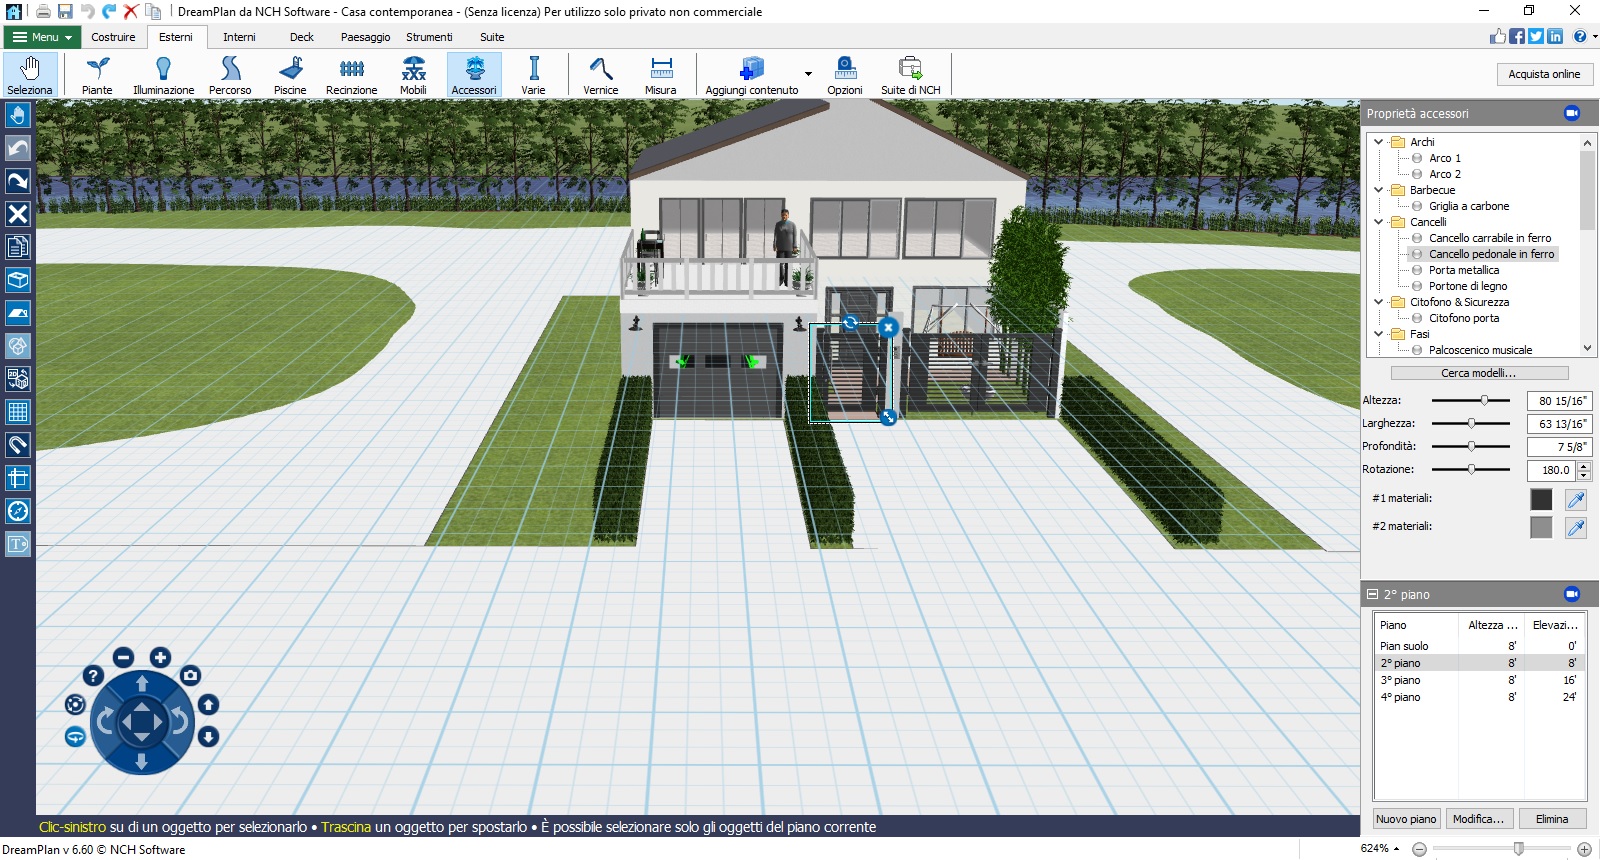Open the Menu dropdown
The height and width of the screenshot is (860, 1600).
42,37
